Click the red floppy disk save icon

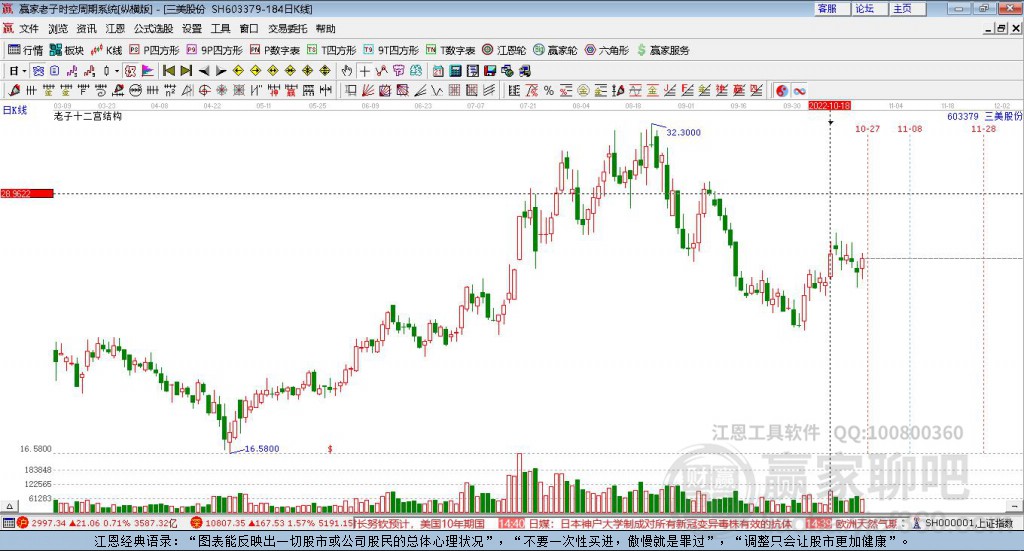point(490,71)
